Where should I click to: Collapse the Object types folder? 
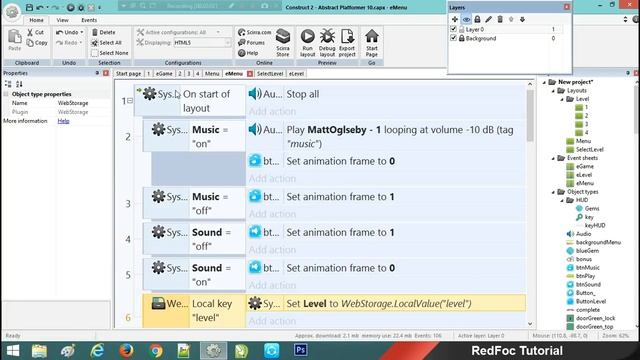[553, 192]
